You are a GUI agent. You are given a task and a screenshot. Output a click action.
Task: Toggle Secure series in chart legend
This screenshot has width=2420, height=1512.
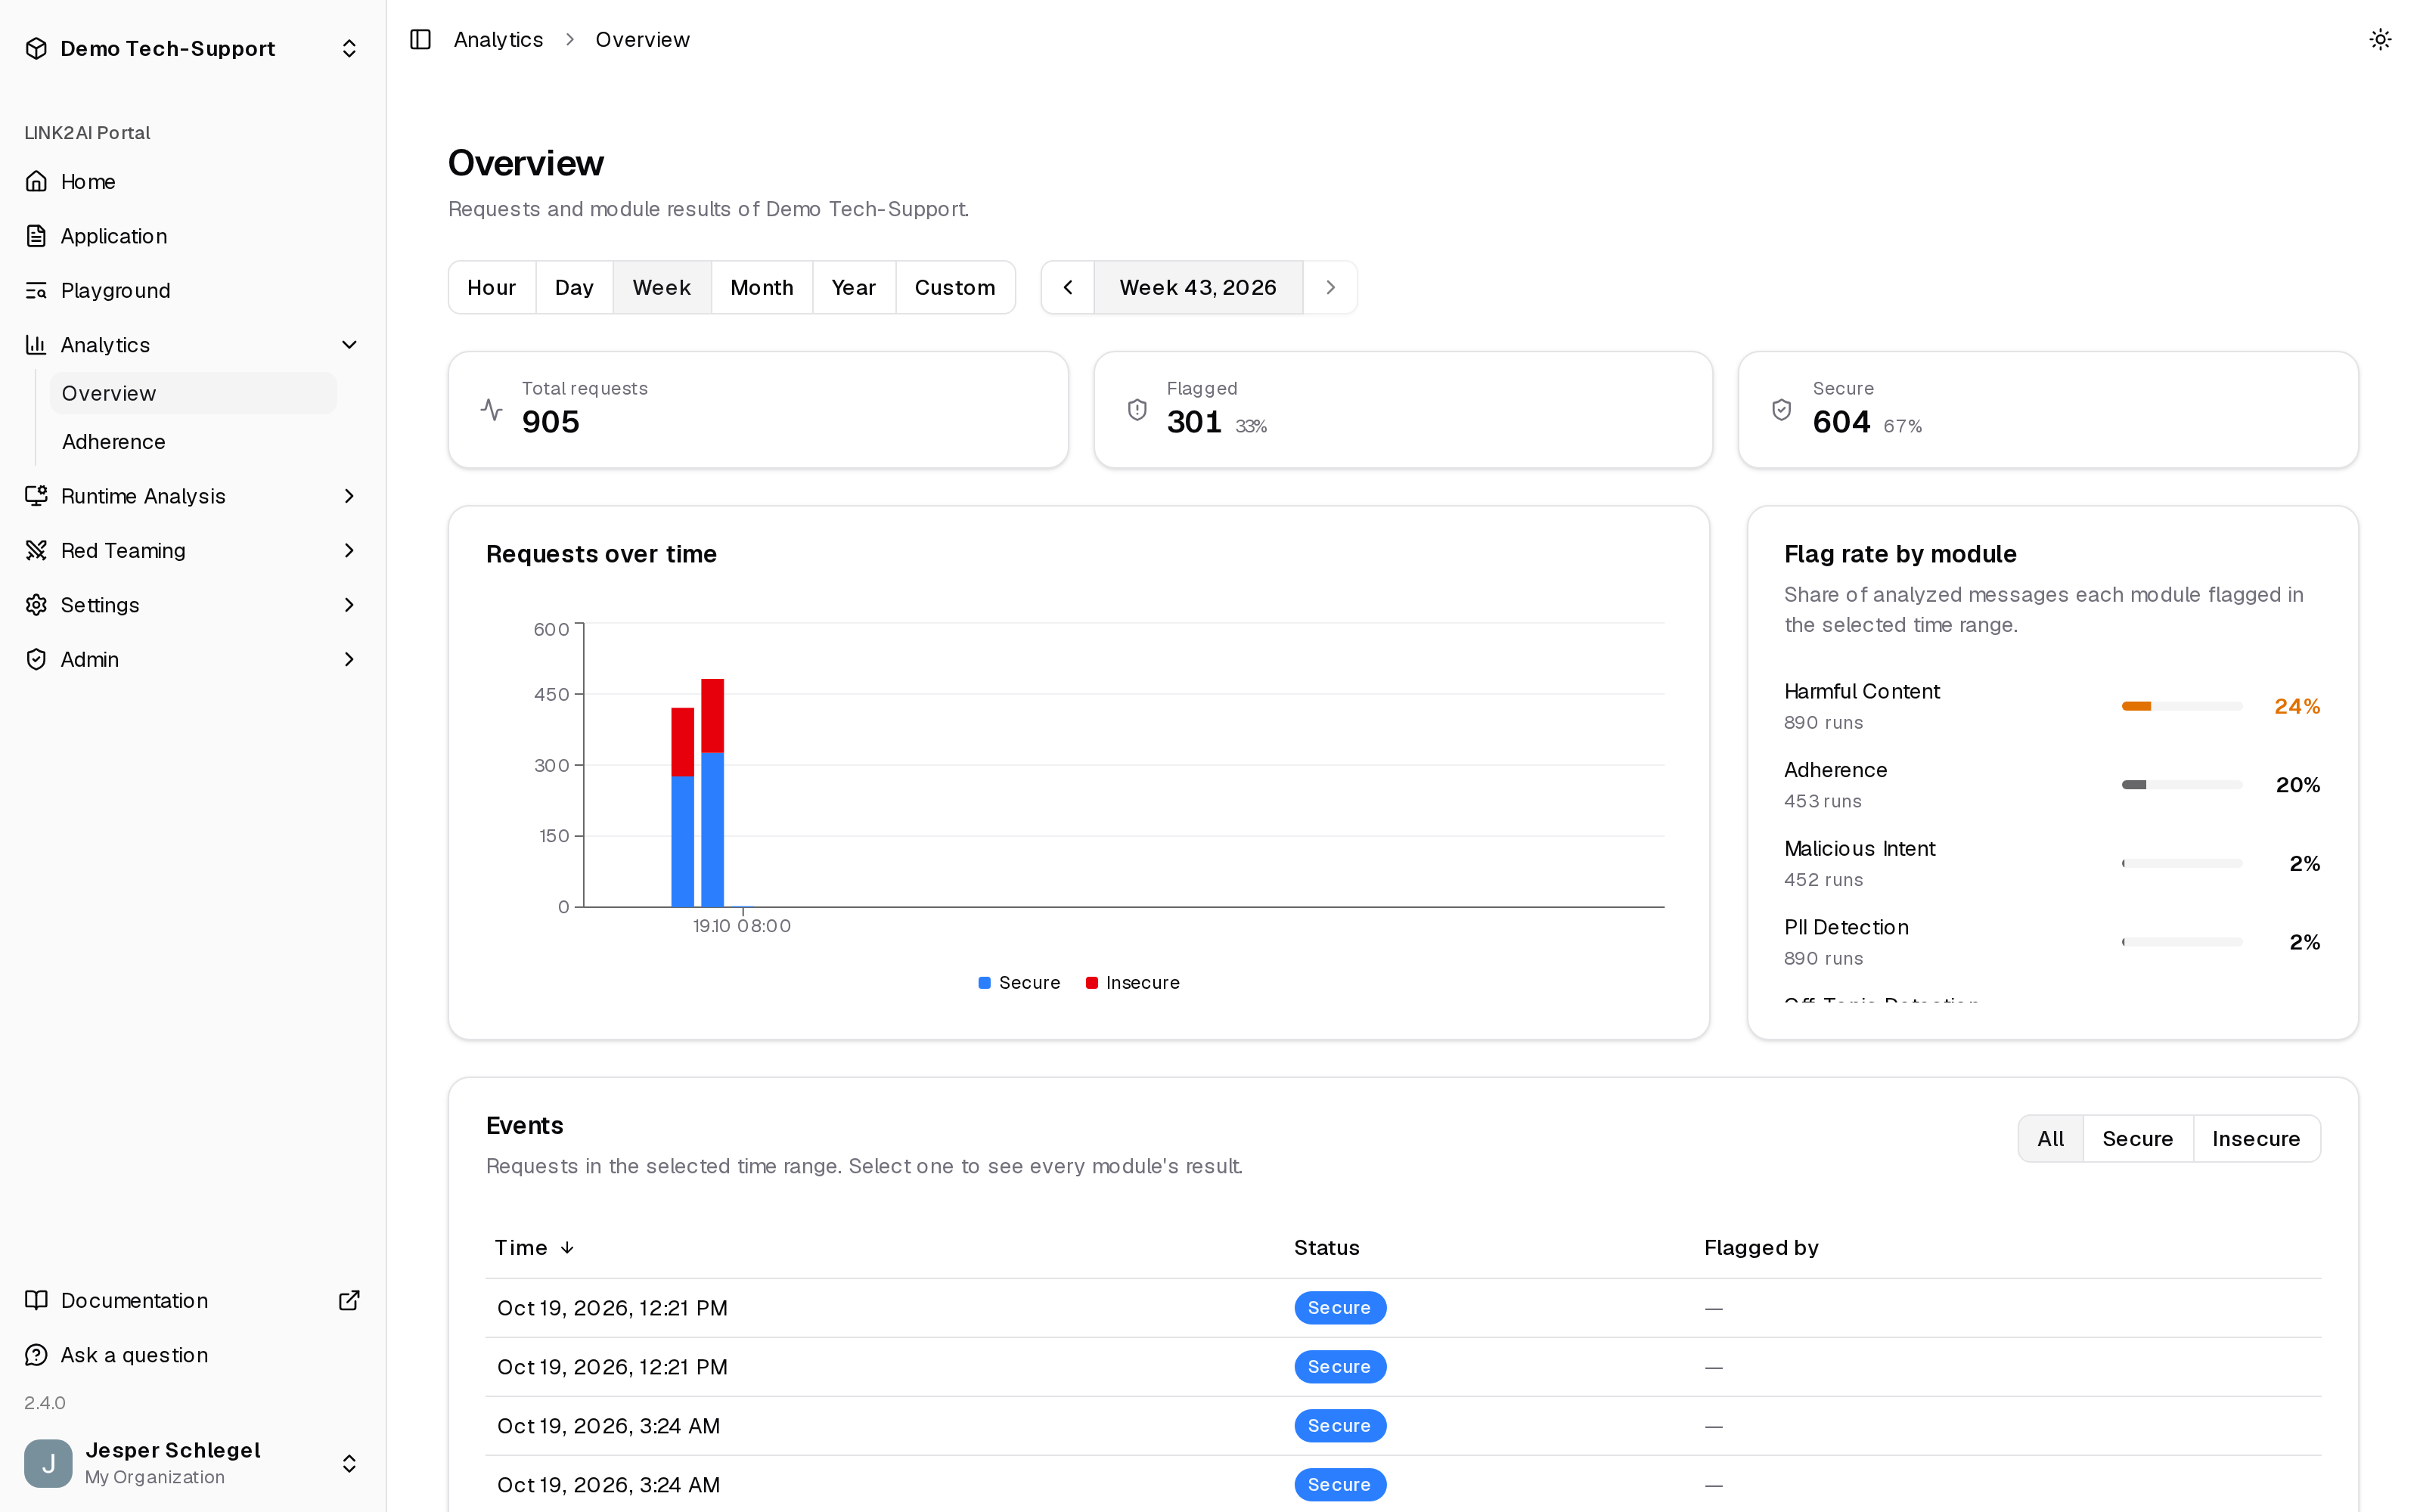coord(1019,983)
